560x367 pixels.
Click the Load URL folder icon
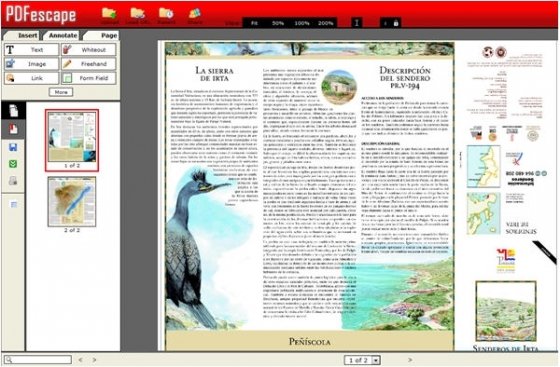pyautogui.click(x=138, y=13)
